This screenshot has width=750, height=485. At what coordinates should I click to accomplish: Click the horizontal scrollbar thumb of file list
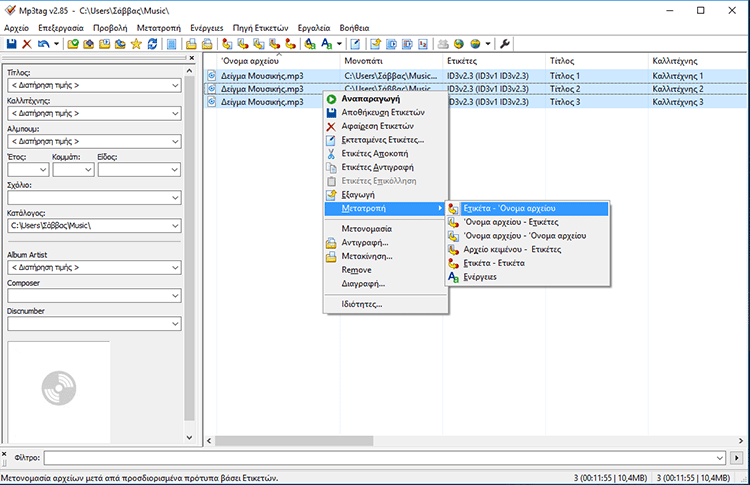pos(294,441)
